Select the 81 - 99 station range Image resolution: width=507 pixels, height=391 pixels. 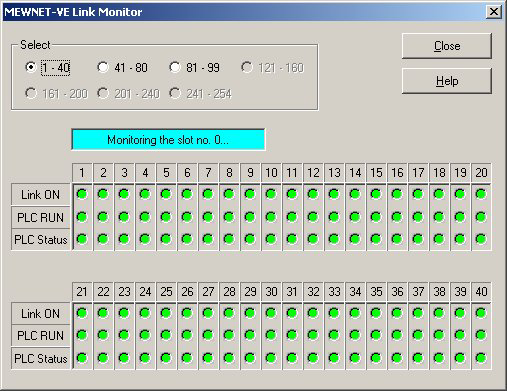click(195, 68)
